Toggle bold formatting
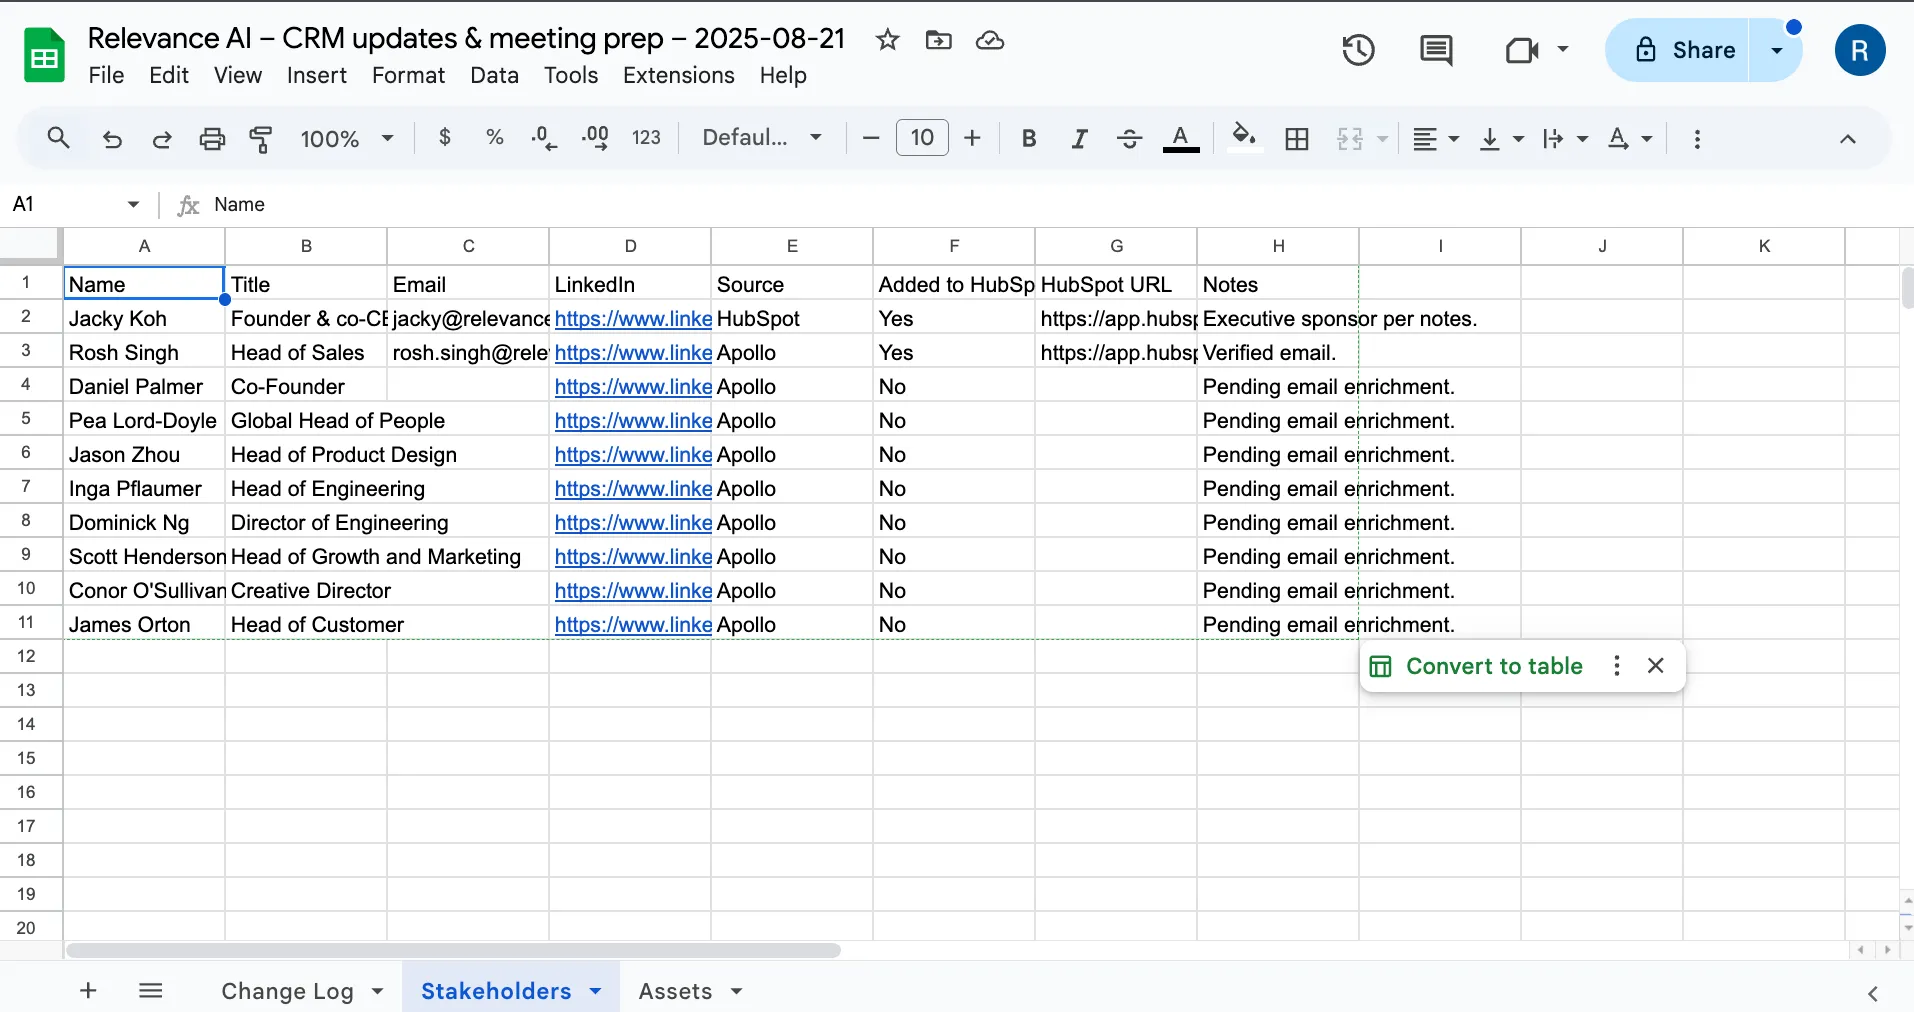This screenshot has height=1012, width=1914. pyautogui.click(x=1028, y=139)
